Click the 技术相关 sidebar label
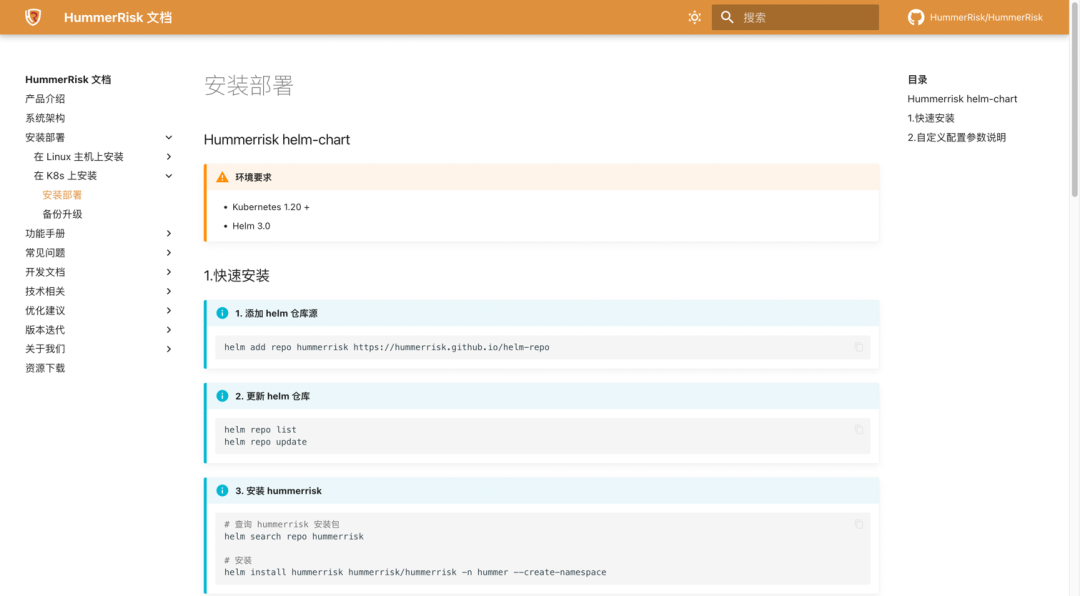Viewport: 1080px width, 596px height. [x=45, y=291]
